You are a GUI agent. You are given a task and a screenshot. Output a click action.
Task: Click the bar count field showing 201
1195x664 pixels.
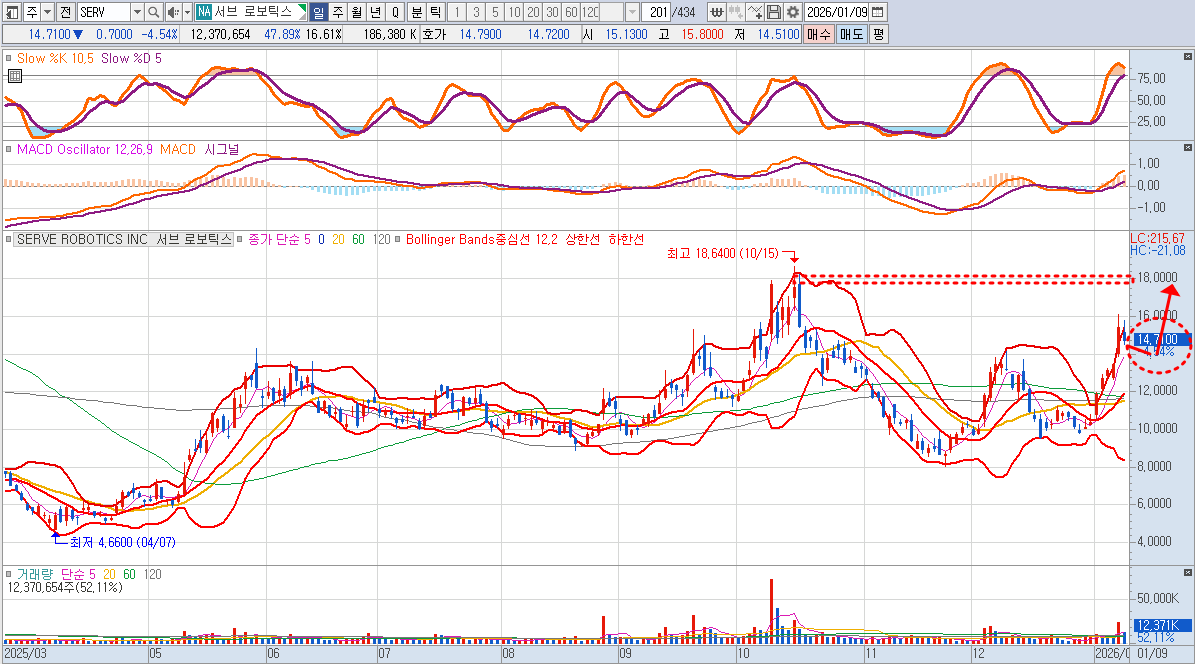[x=657, y=12]
